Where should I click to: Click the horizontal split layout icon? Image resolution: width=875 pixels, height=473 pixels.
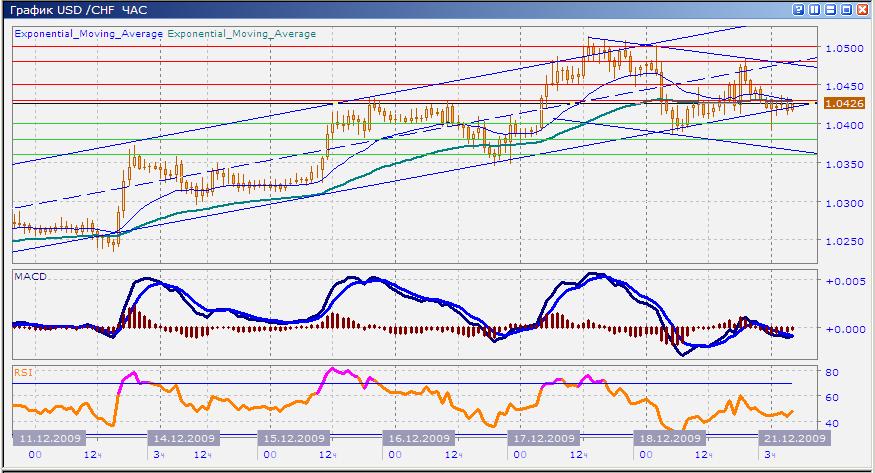(x=830, y=9)
